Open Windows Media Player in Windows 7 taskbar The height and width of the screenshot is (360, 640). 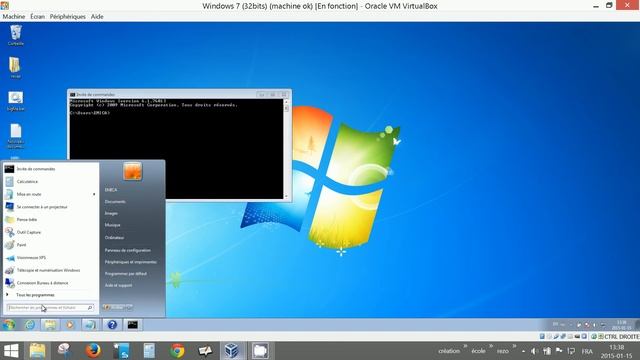[x=70, y=325]
